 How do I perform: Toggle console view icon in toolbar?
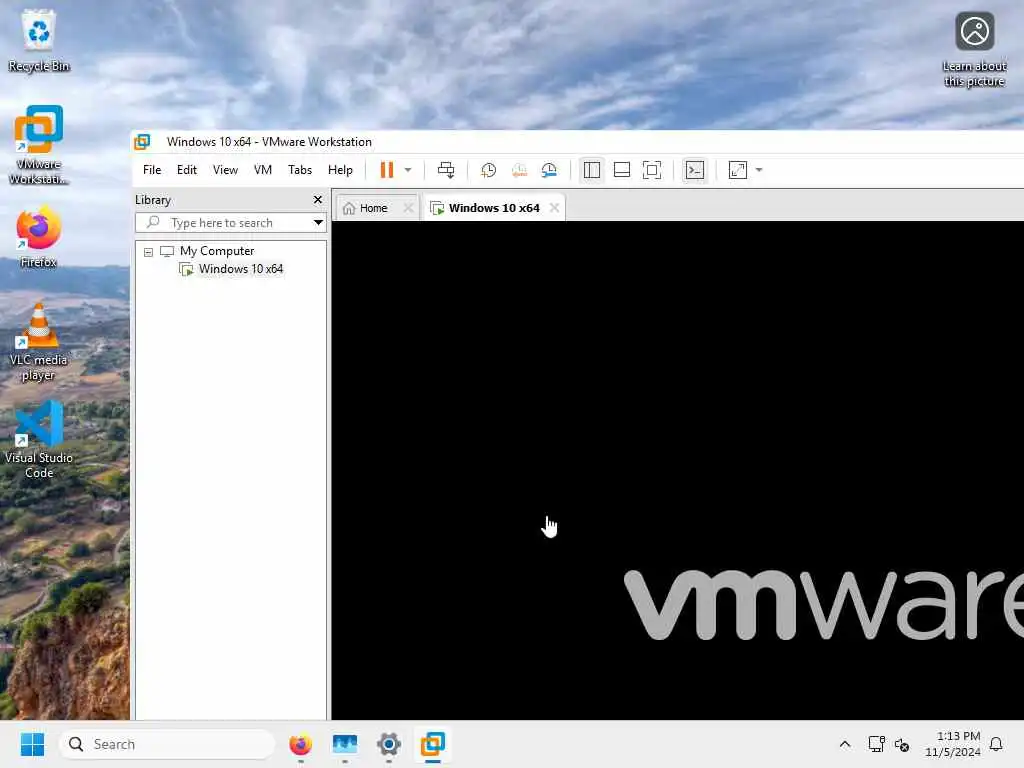694,170
